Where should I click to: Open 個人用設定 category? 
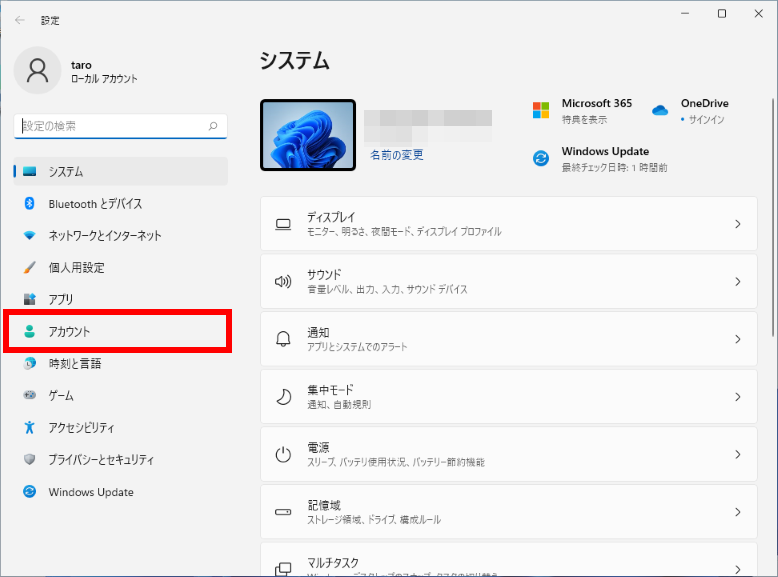tap(121, 267)
